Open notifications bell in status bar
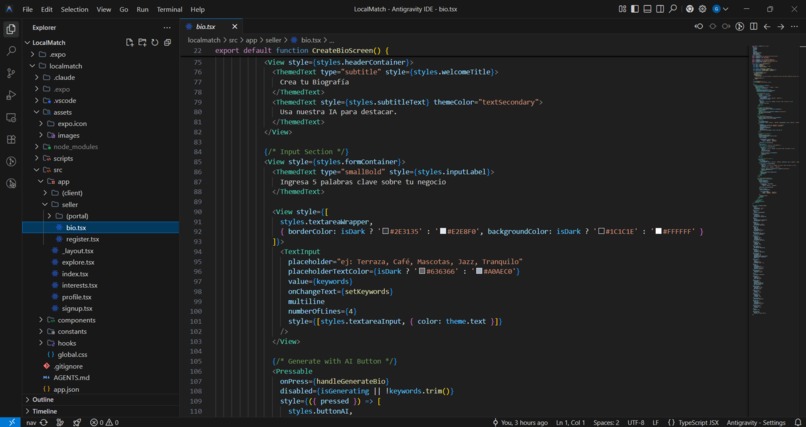This screenshot has height=427, width=806. click(x=798, y=422)
